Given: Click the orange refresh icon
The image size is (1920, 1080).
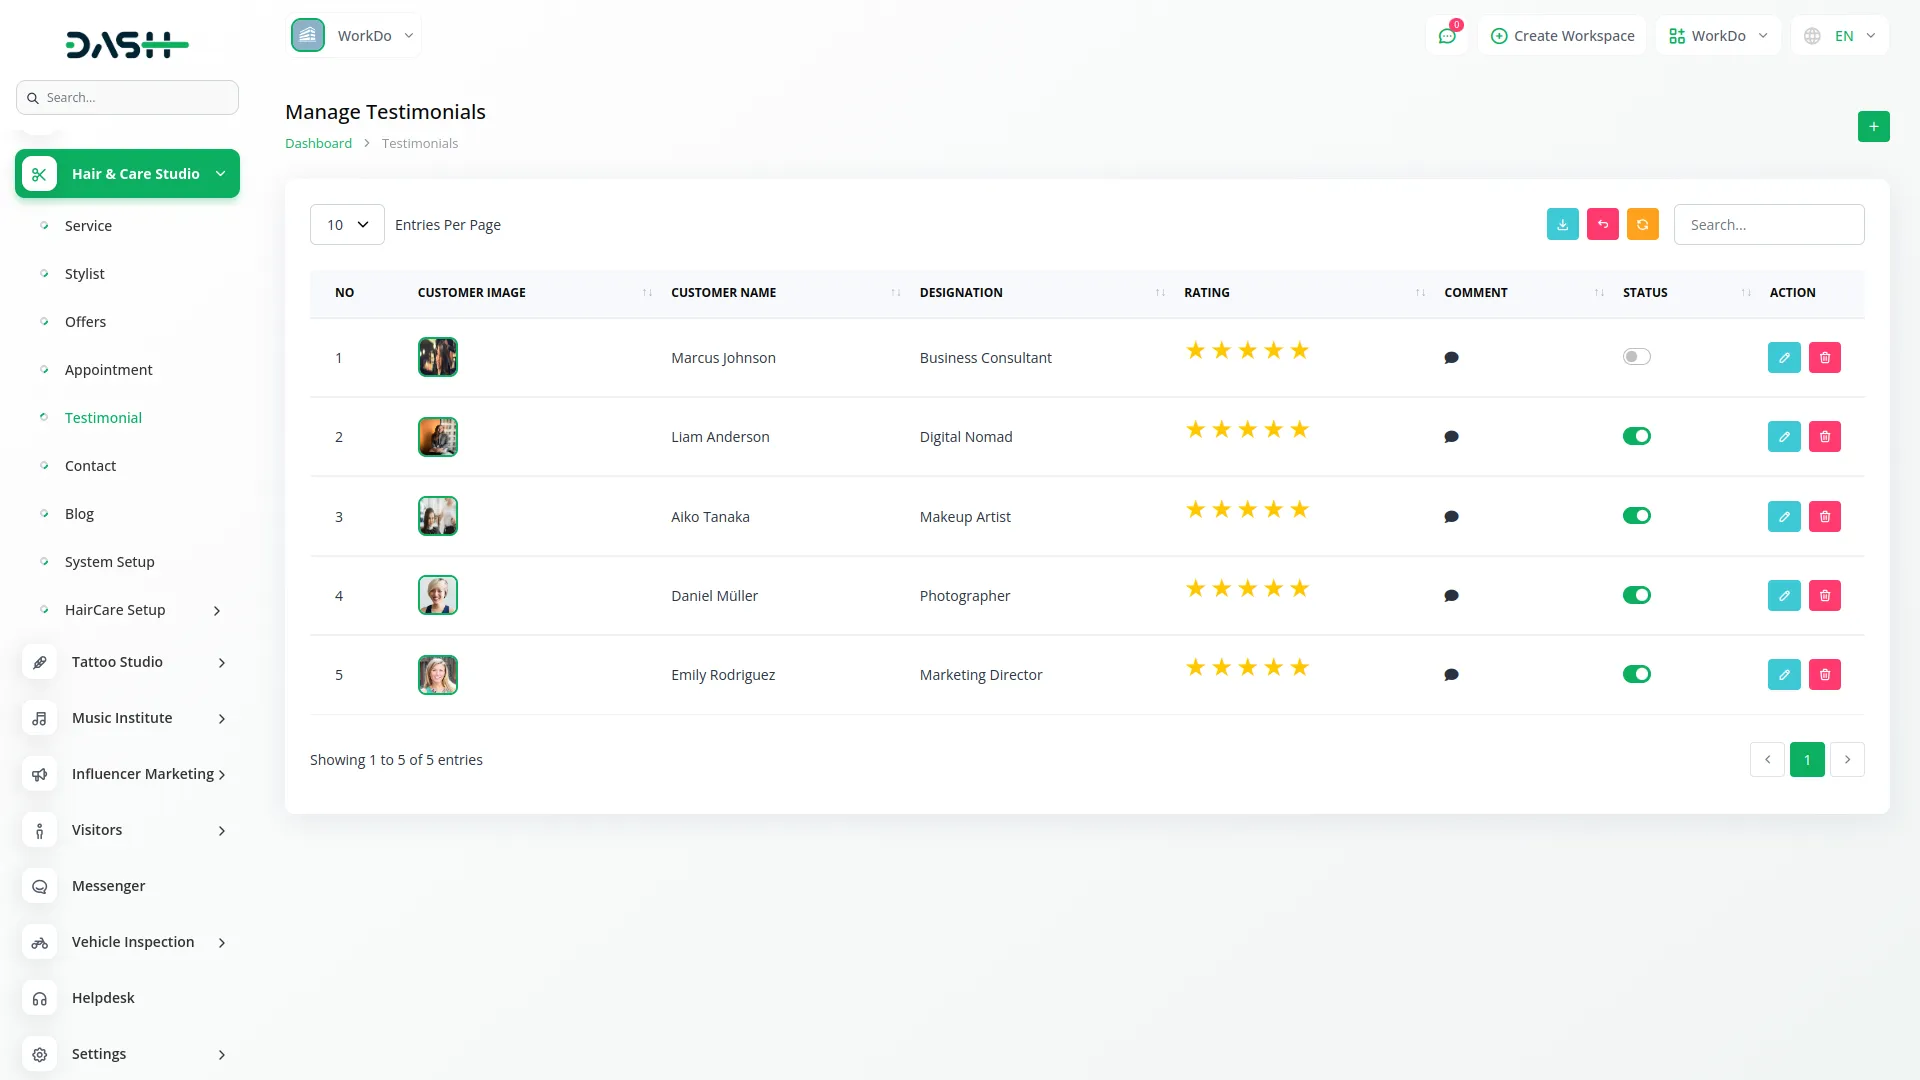Looking at the screenshot, I should (1642, 224).
